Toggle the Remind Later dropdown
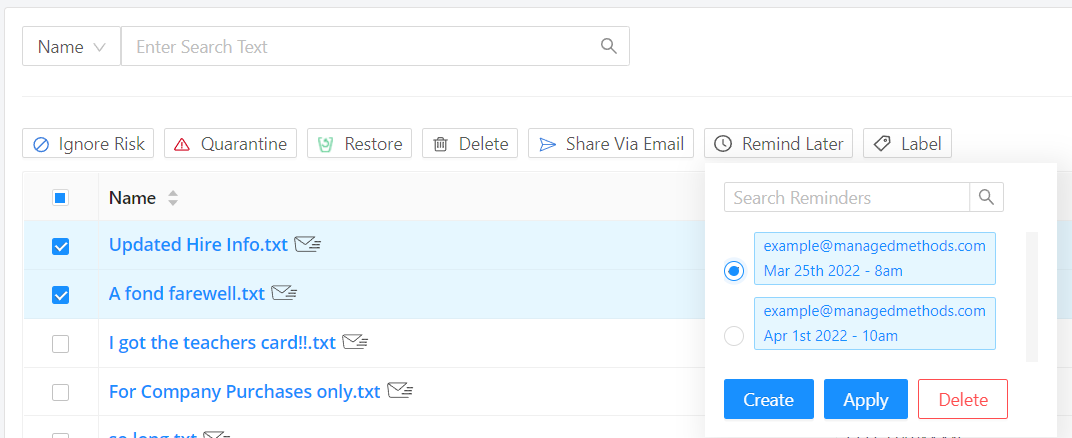The height and width of the screenshot is (438, 1072). click(x=778, y=143)
